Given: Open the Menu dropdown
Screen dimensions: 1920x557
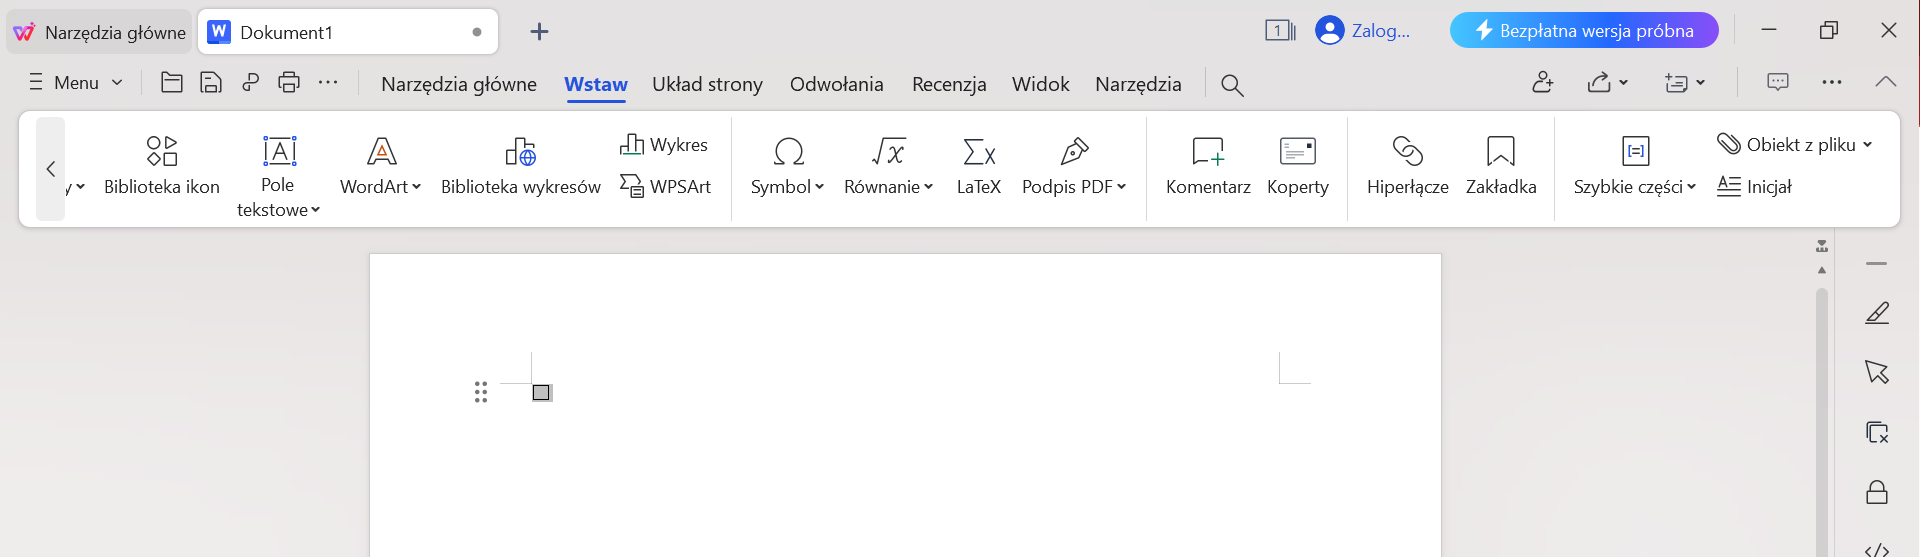Looking at the screenshot, I should pyautogui.click(x=76, y=83).
